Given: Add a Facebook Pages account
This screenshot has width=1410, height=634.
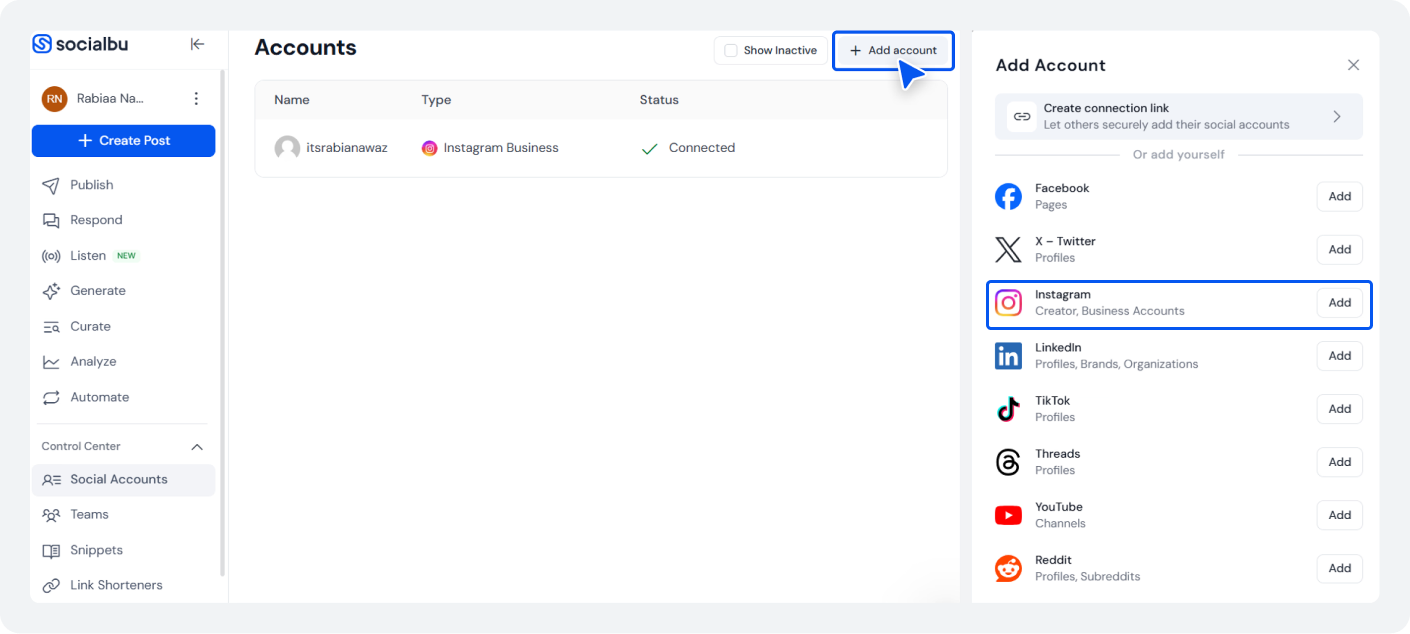Looking at the screenshot, I should (1339, 196).
